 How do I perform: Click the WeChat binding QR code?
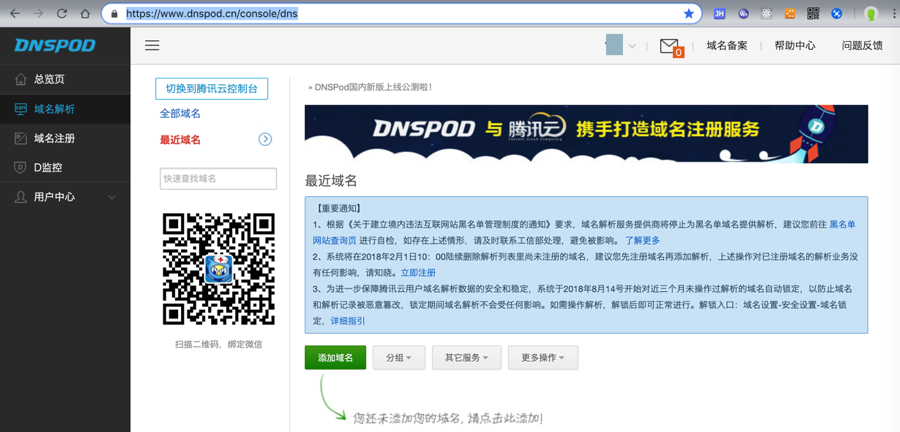219,269
